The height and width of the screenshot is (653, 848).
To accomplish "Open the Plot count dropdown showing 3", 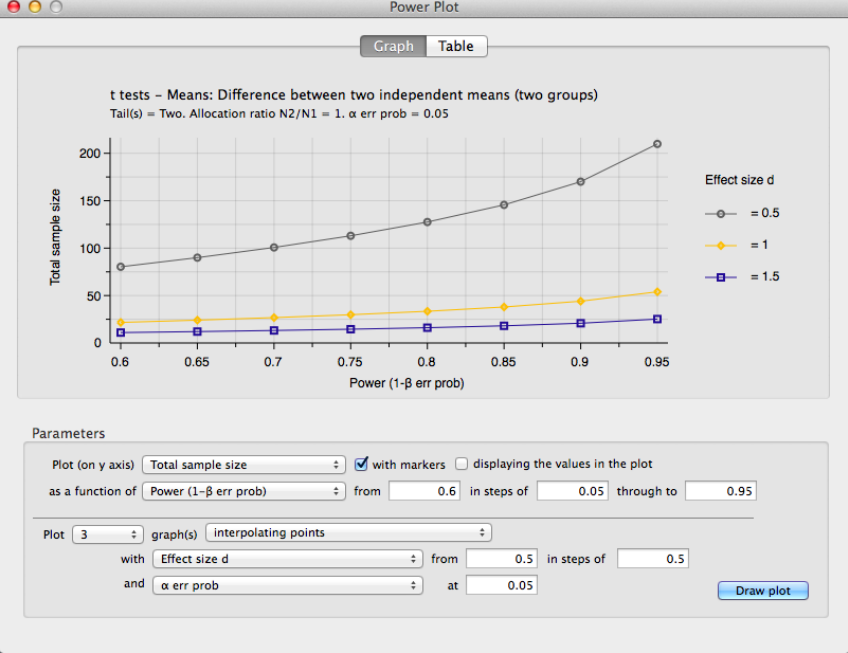I will coord(108,535).
